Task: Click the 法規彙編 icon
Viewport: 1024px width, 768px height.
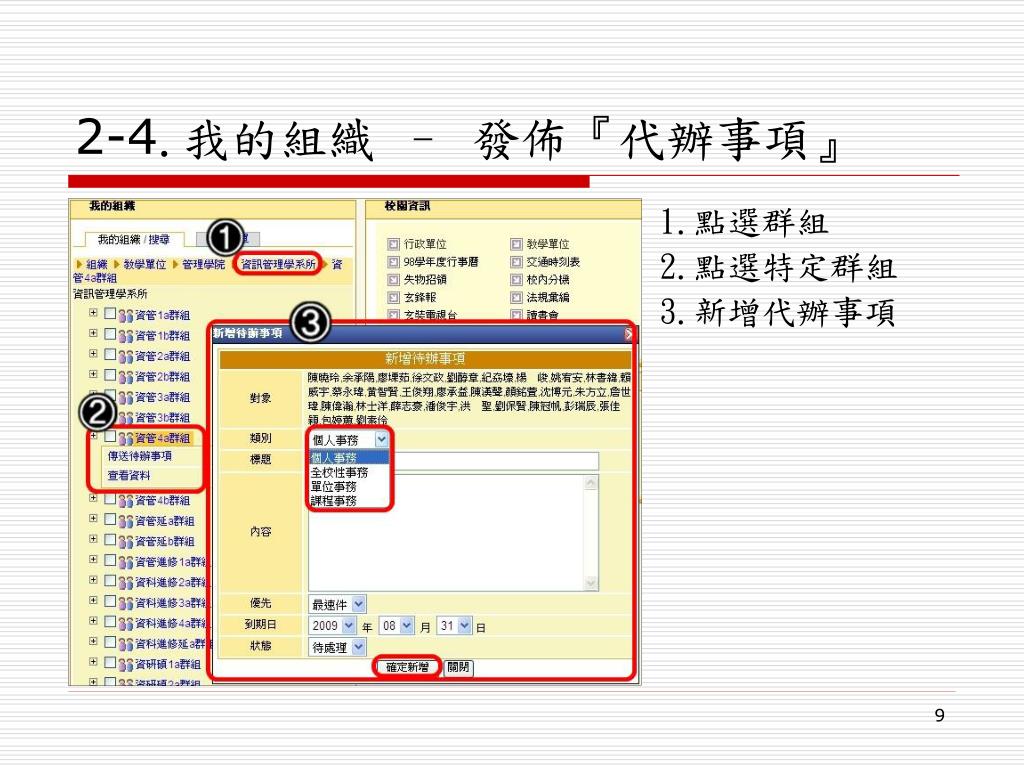Action: (517, 298)
